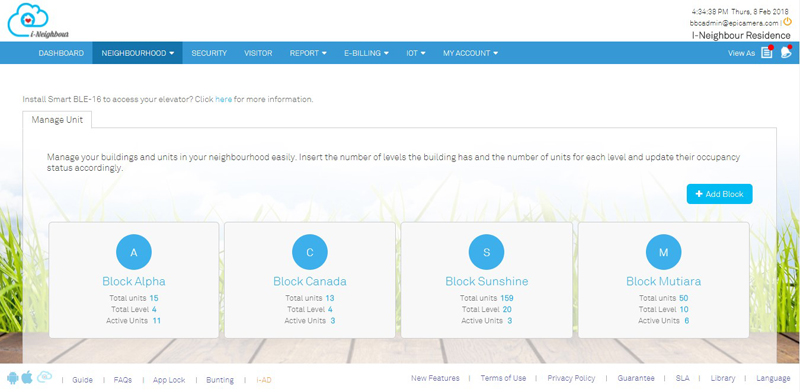Open the Block Canada card
This screenshot has height=392, width=800.
click(x=310, y=280)
